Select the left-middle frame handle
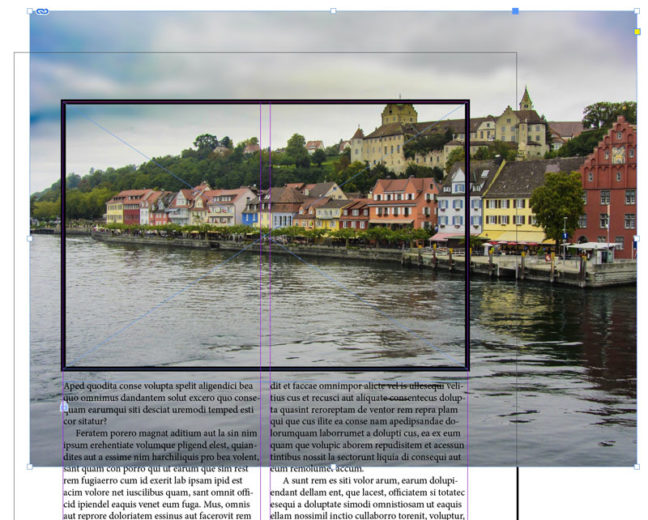This screenshot has width=648, height=520. (30, 239)
